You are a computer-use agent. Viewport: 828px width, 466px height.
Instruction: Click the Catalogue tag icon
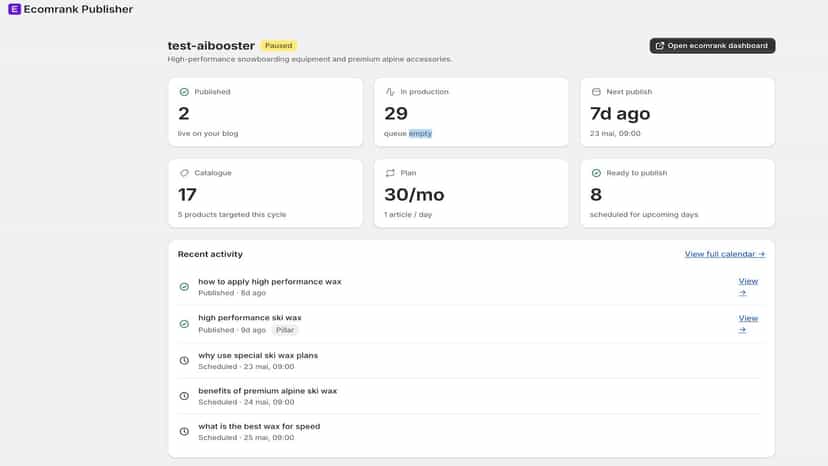(184, 173)
